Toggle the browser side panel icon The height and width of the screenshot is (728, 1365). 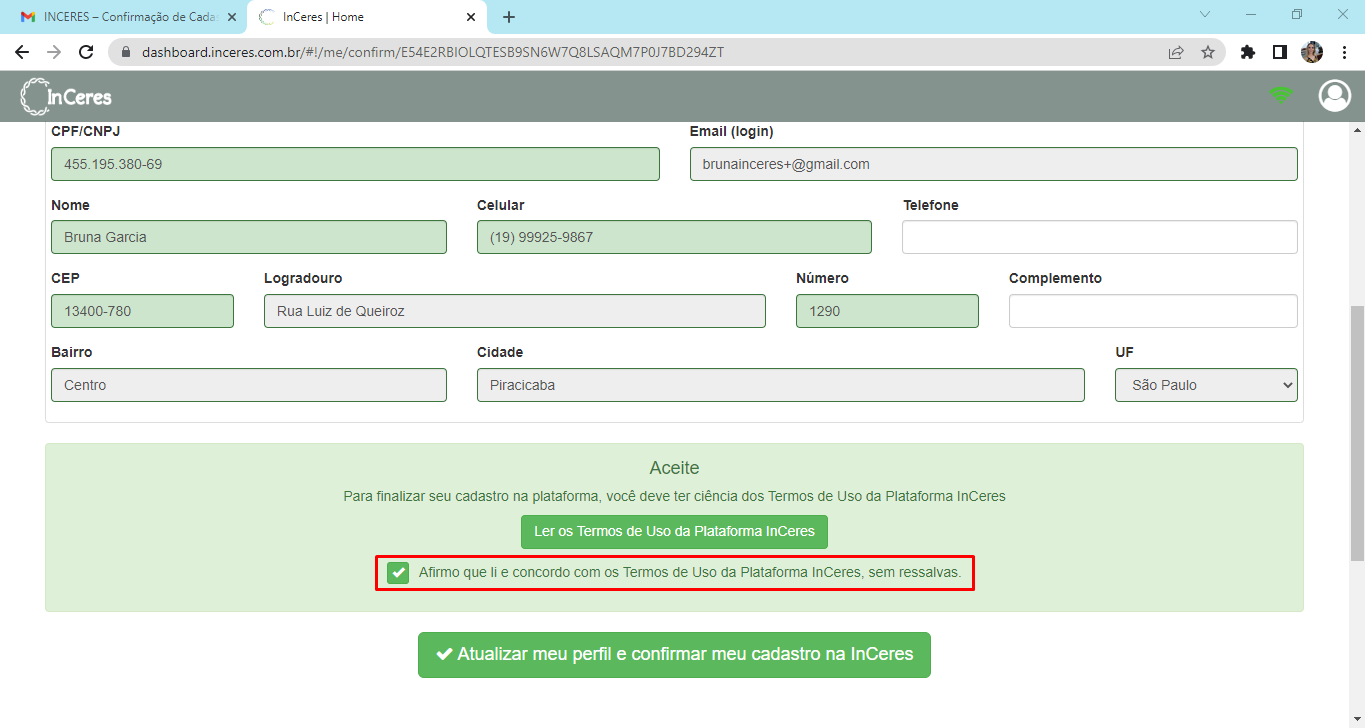point(1279,52)
